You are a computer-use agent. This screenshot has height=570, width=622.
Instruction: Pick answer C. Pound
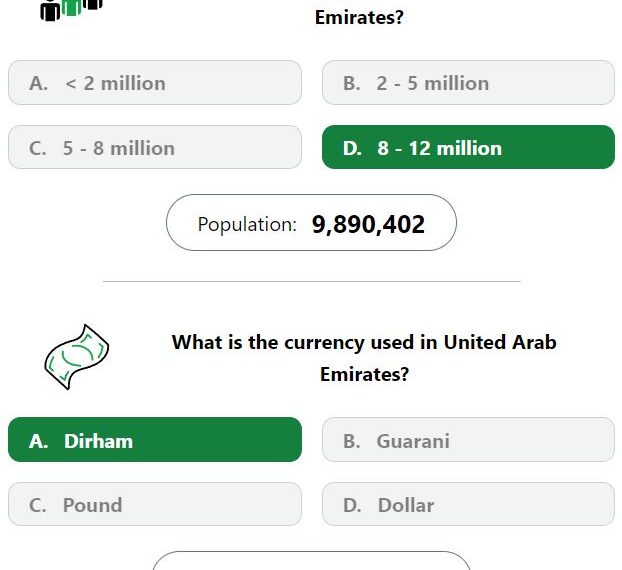click(155, 504)
